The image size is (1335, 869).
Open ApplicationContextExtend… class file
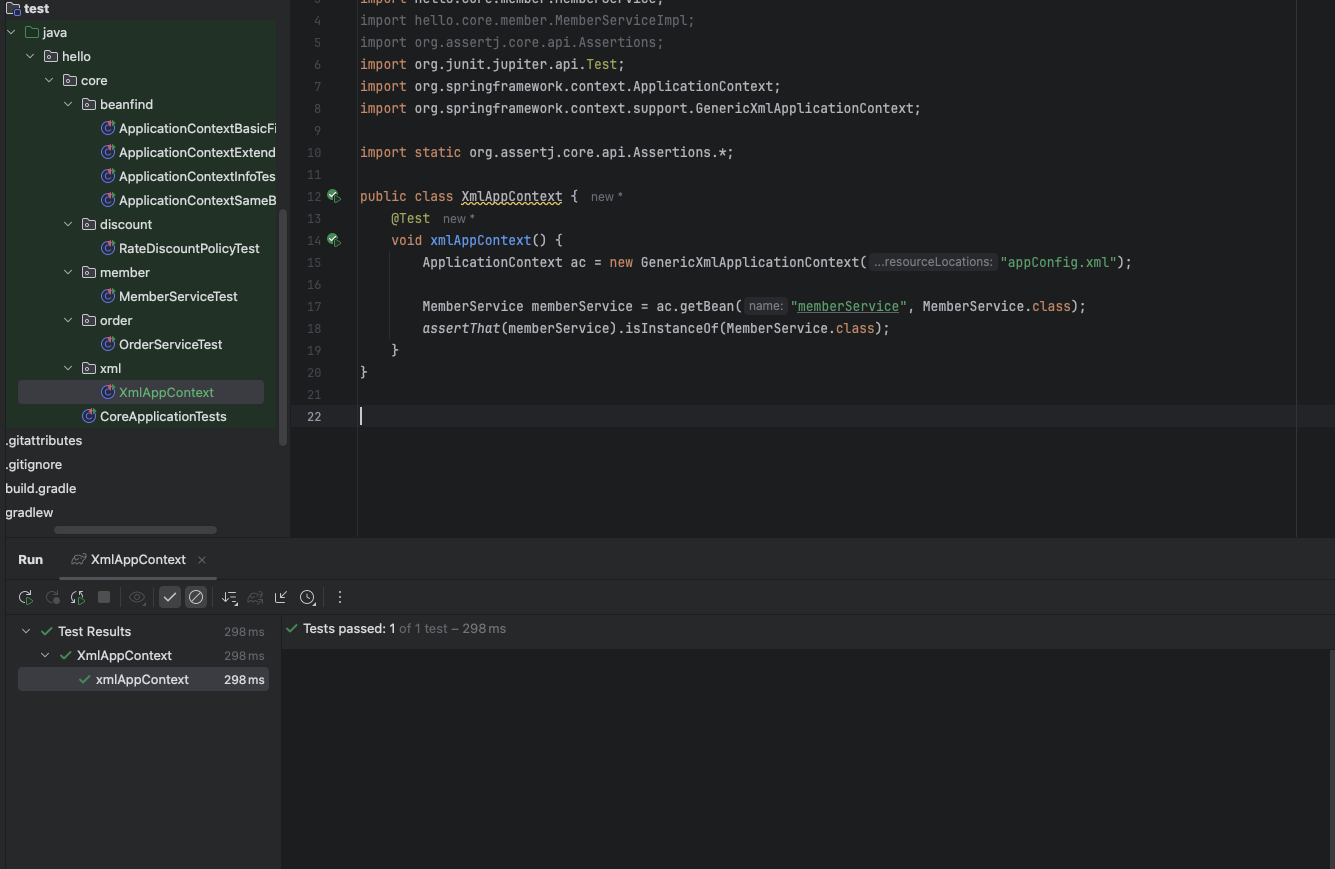click(x=197, y=153)
